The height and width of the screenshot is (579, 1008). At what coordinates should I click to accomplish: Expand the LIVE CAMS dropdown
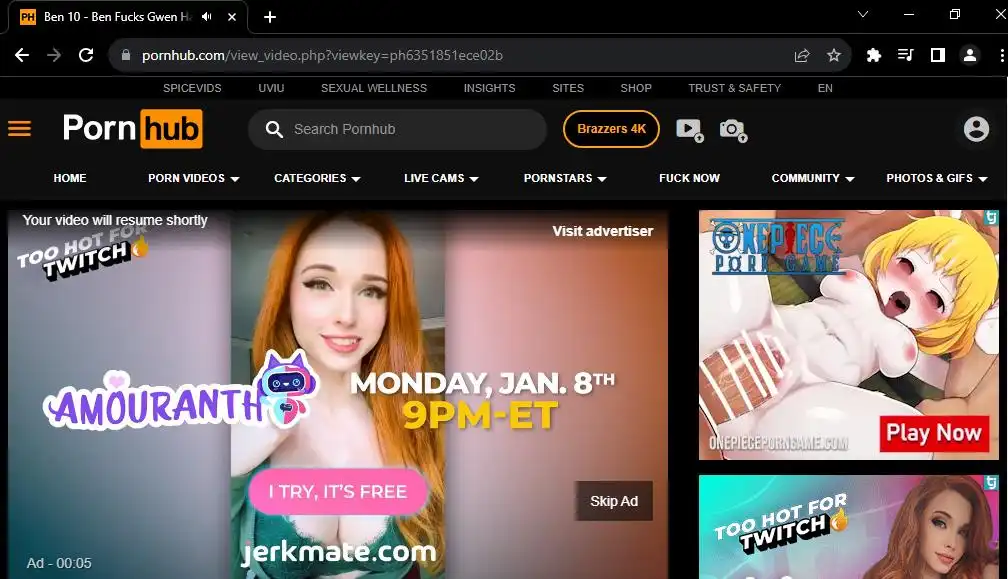[441, 178]
